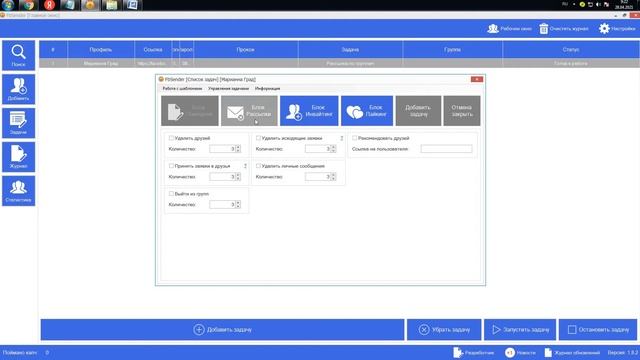
Task: Increase Количество under Удалить личные сообщения
Action: [x=333, y=175]
